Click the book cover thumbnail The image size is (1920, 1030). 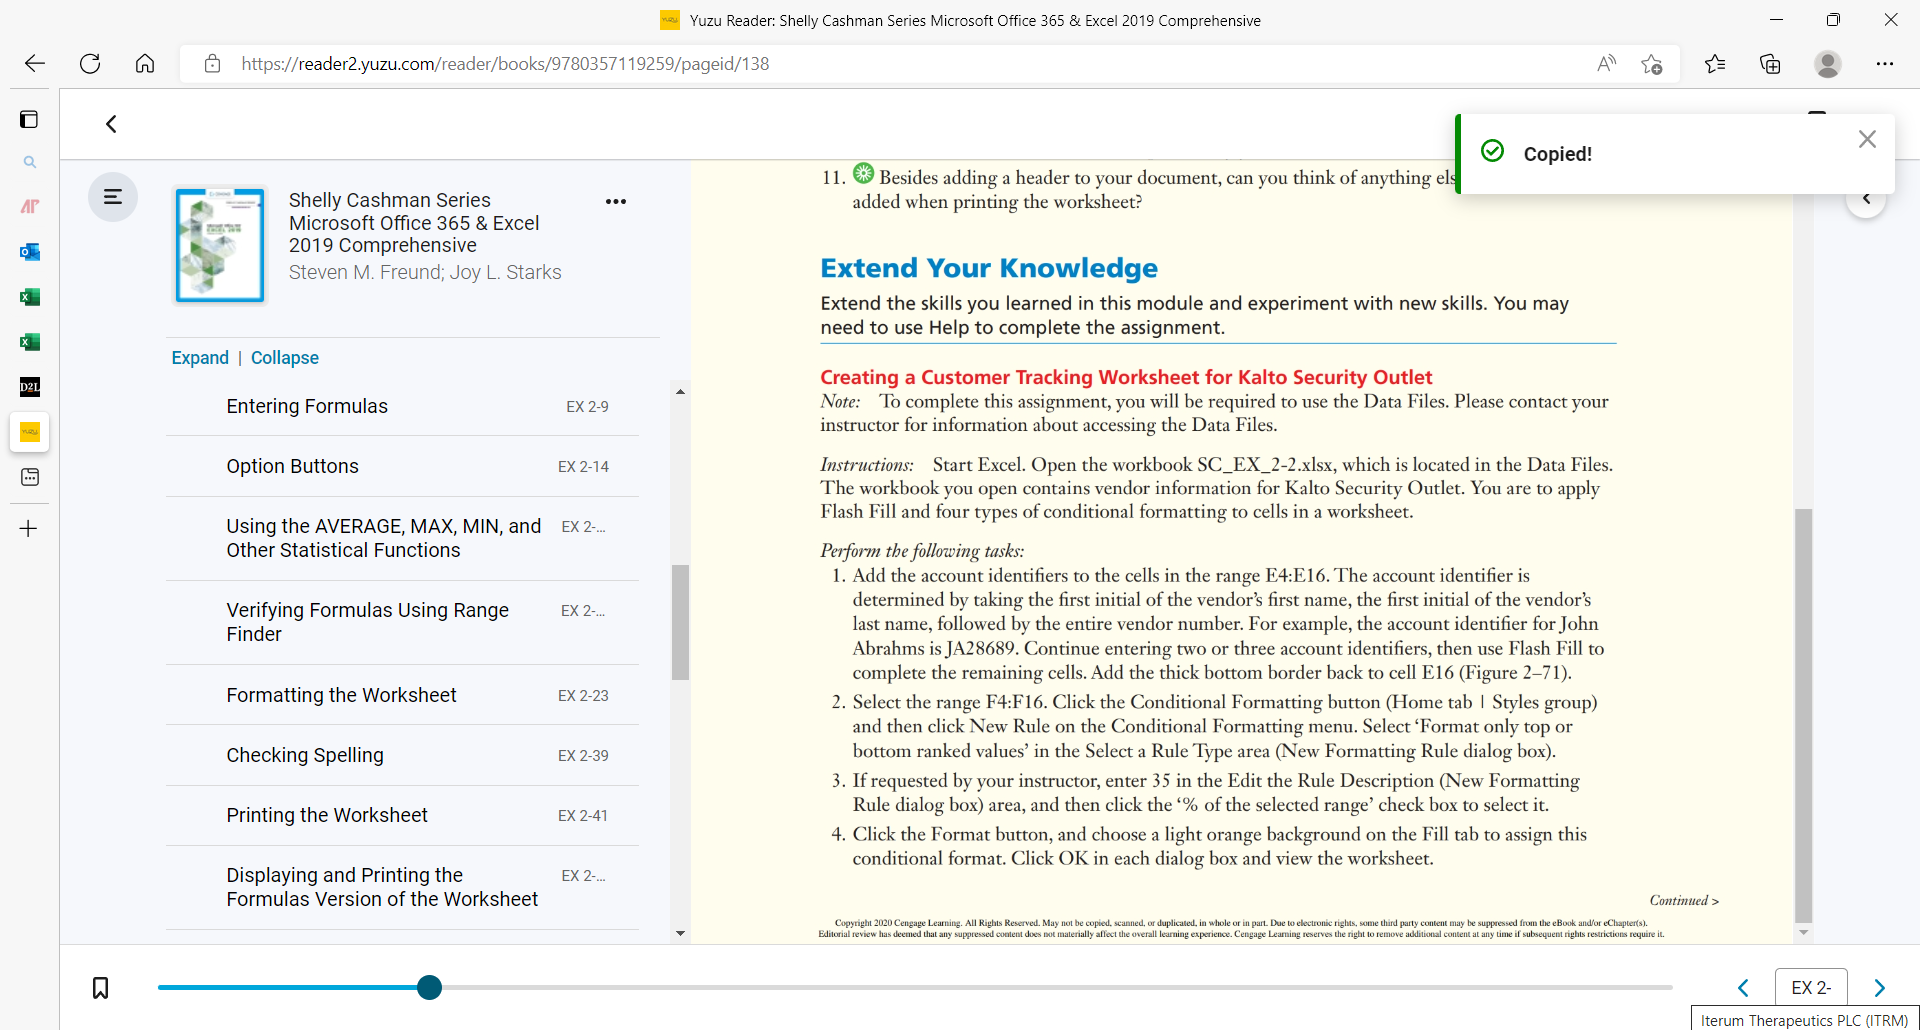pyautogui.click(x=220, y=245)
